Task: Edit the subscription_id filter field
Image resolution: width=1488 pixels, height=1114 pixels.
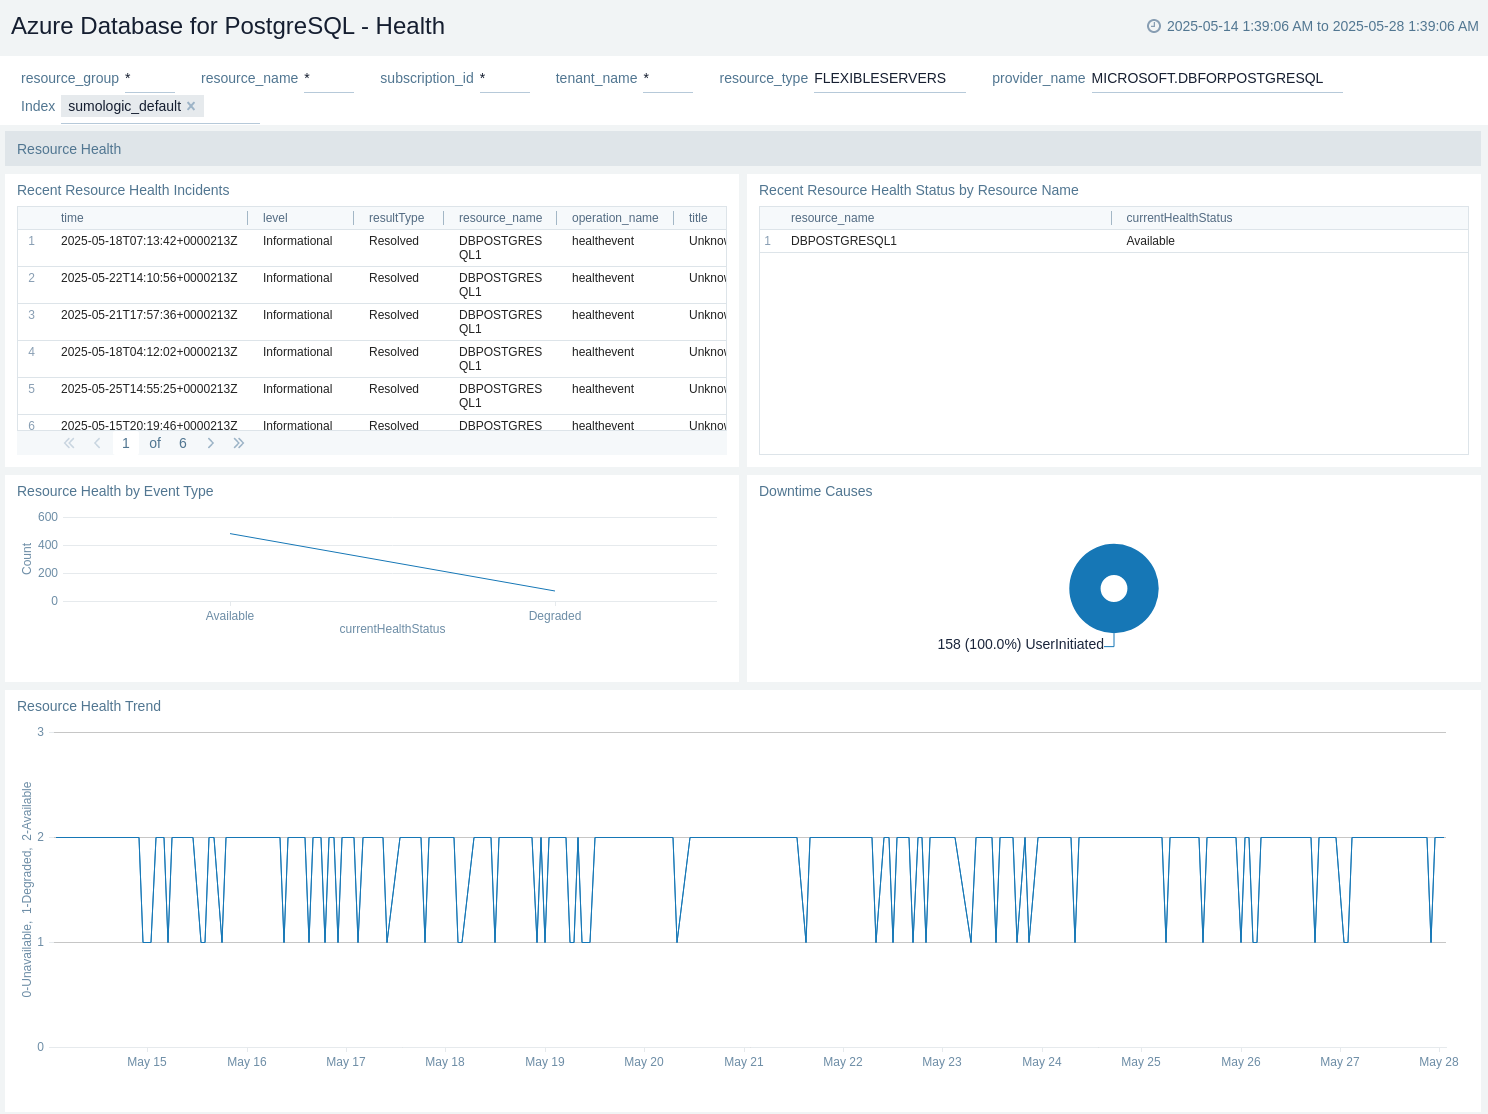Action: [505, 78]
